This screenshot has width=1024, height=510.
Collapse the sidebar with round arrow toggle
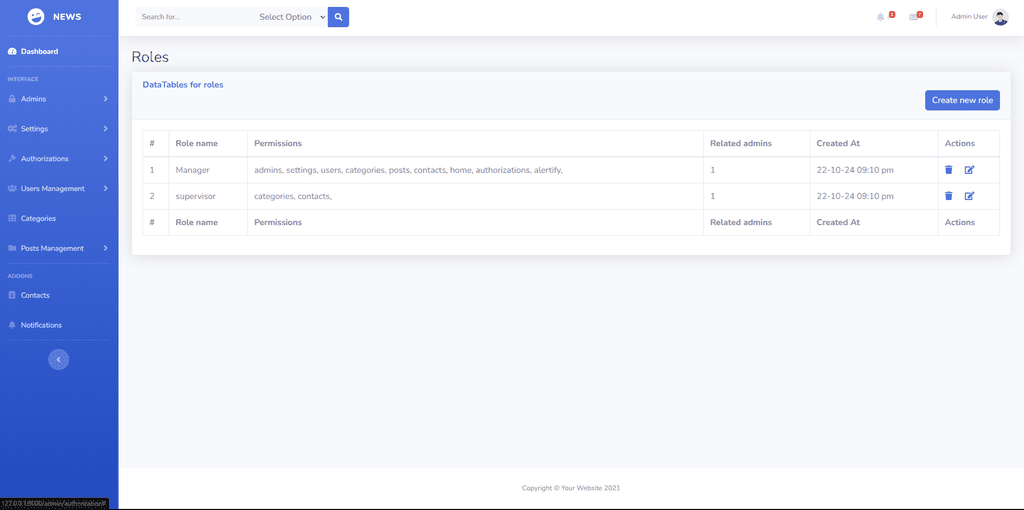[59, 359]
